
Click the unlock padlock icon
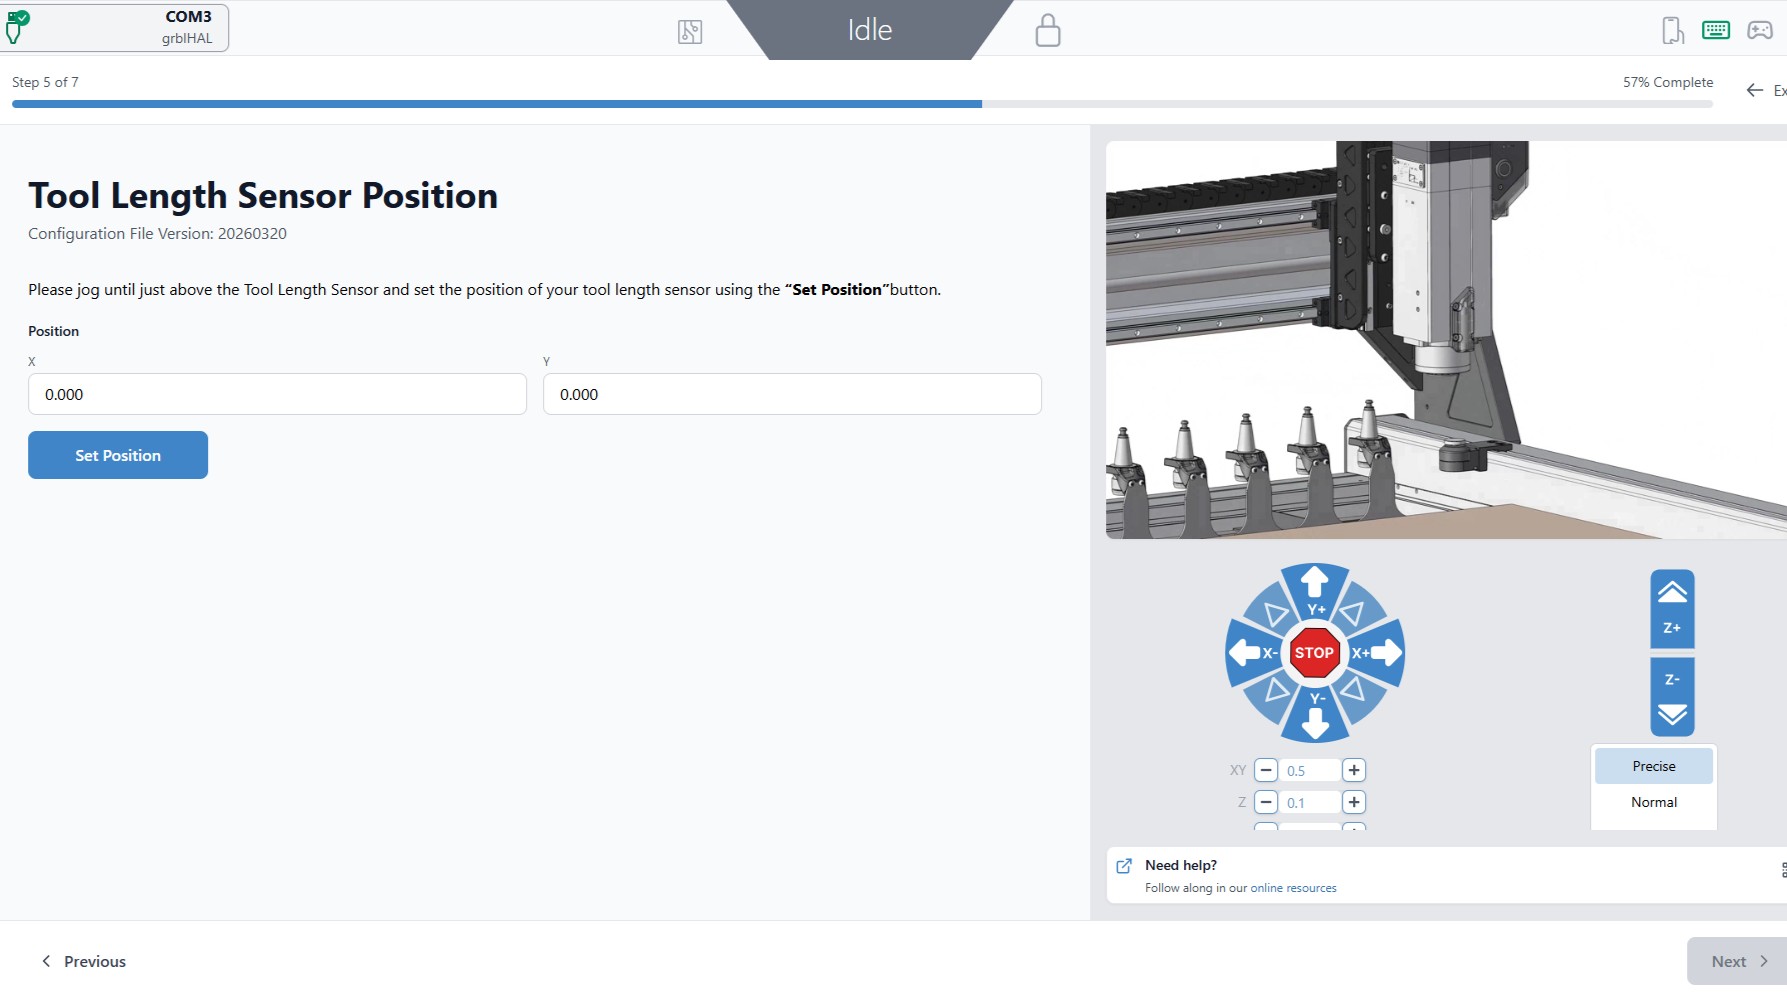[x=1047, y=30]
